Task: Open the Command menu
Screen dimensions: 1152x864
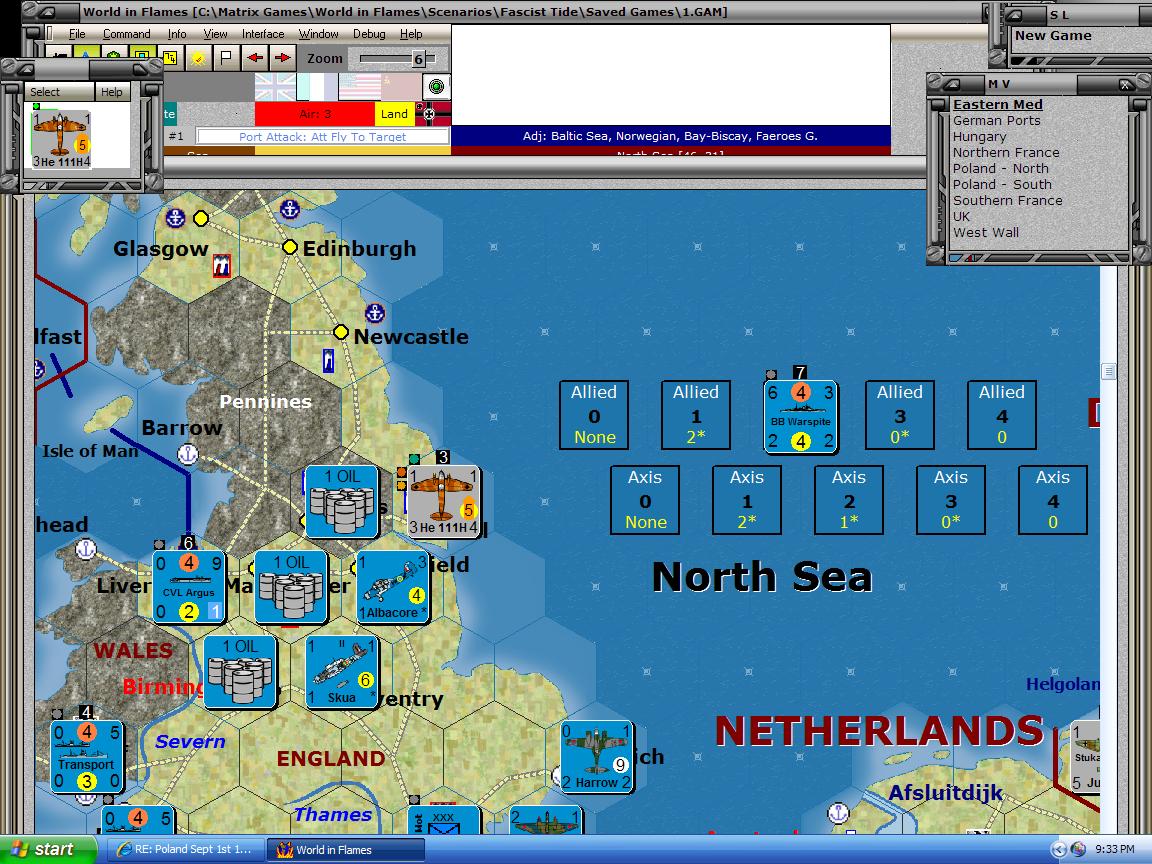Action: 126,34
